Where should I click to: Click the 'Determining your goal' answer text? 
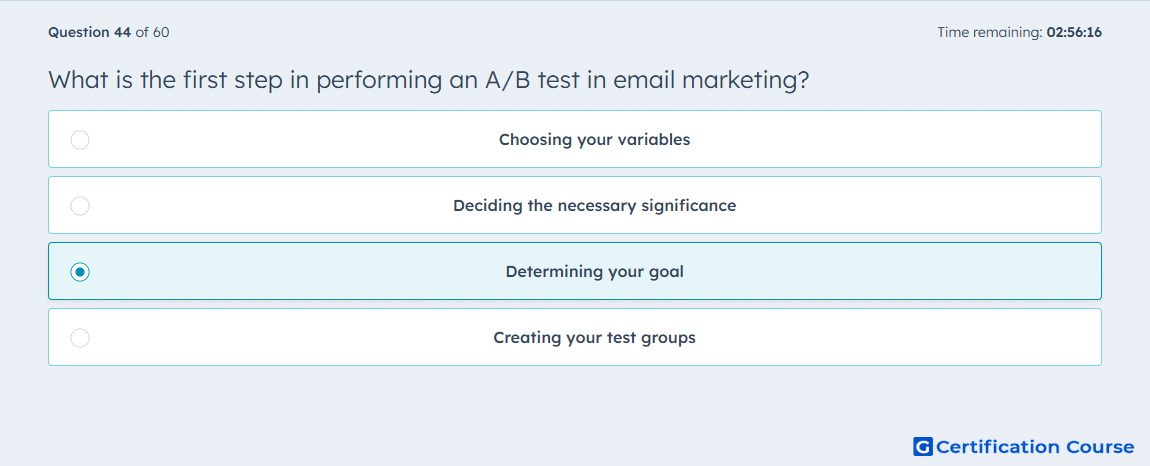[594, 272]
